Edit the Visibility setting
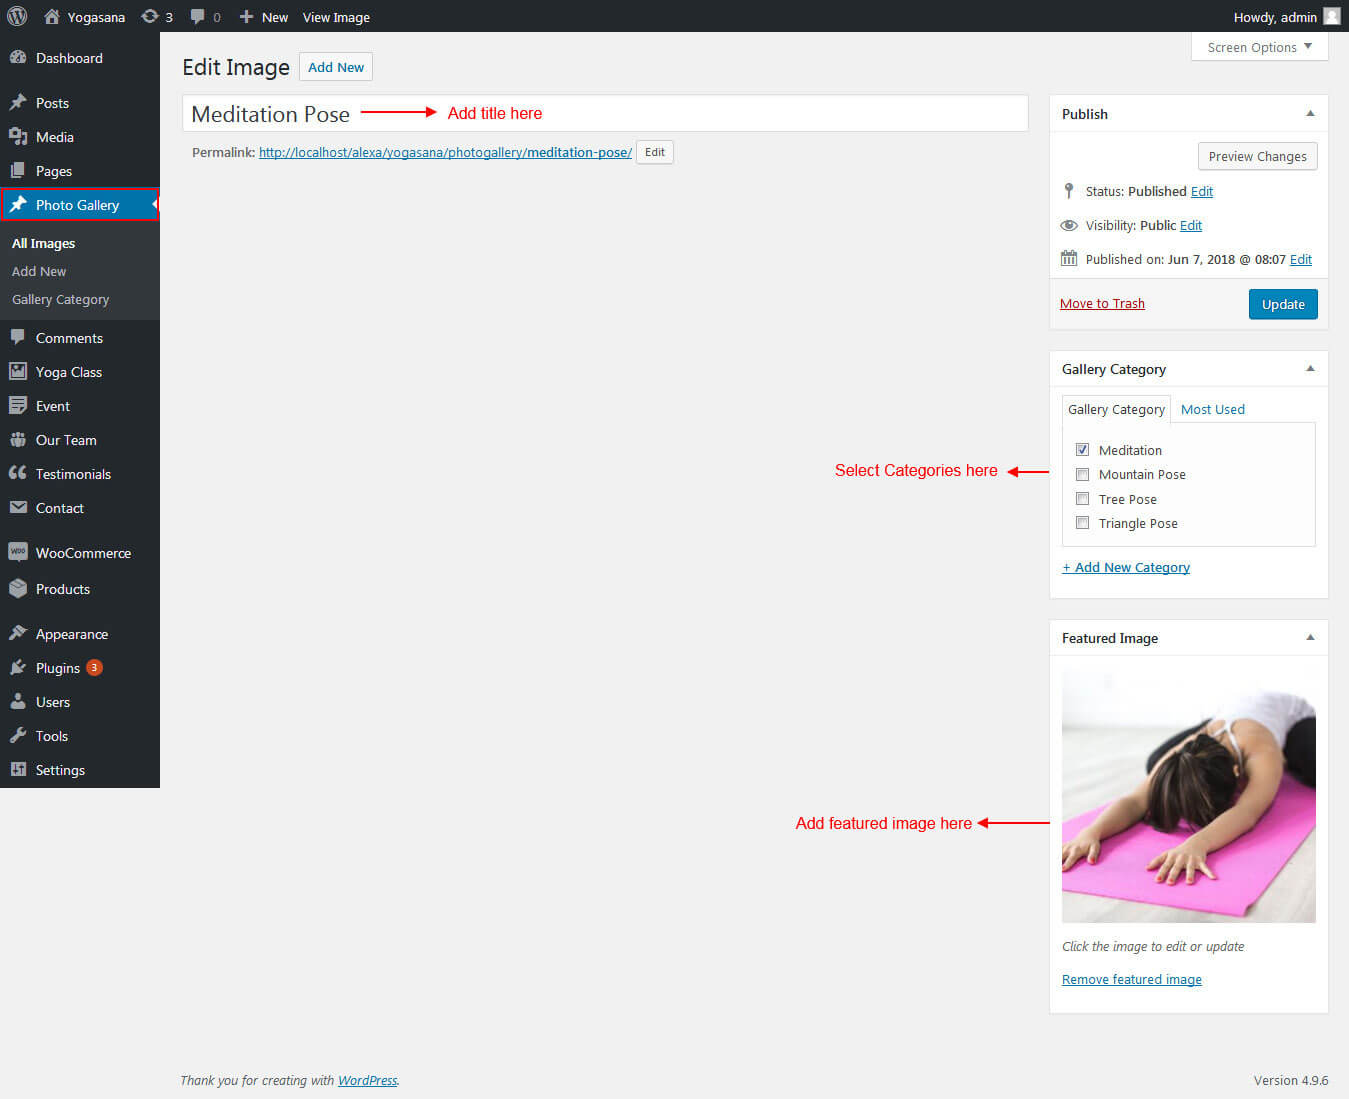Screen dimensions: 1349x1099 1191,225
